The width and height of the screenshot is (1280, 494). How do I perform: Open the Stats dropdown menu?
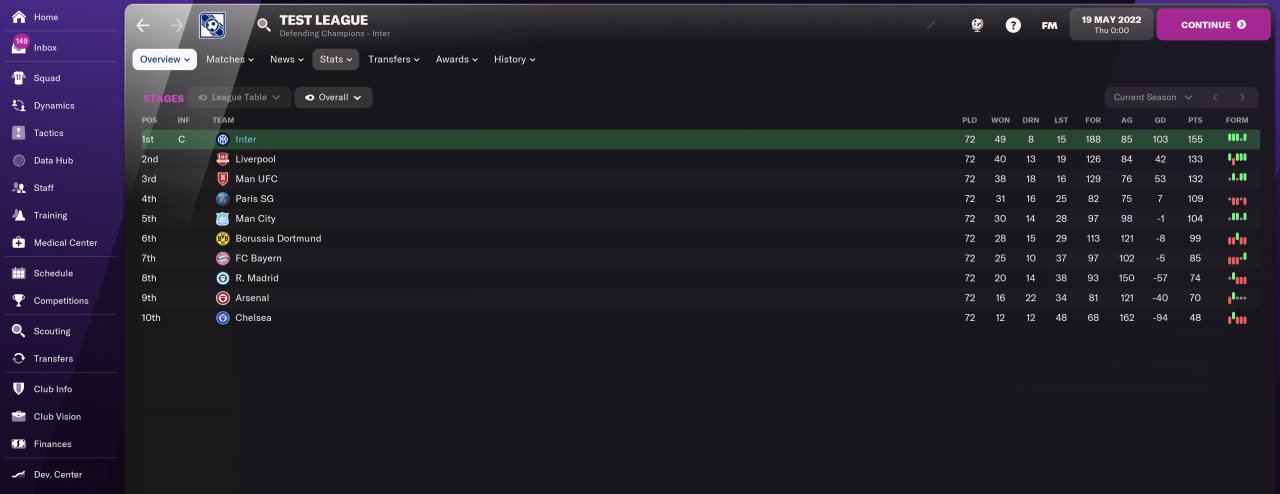[x=335, y=59]
